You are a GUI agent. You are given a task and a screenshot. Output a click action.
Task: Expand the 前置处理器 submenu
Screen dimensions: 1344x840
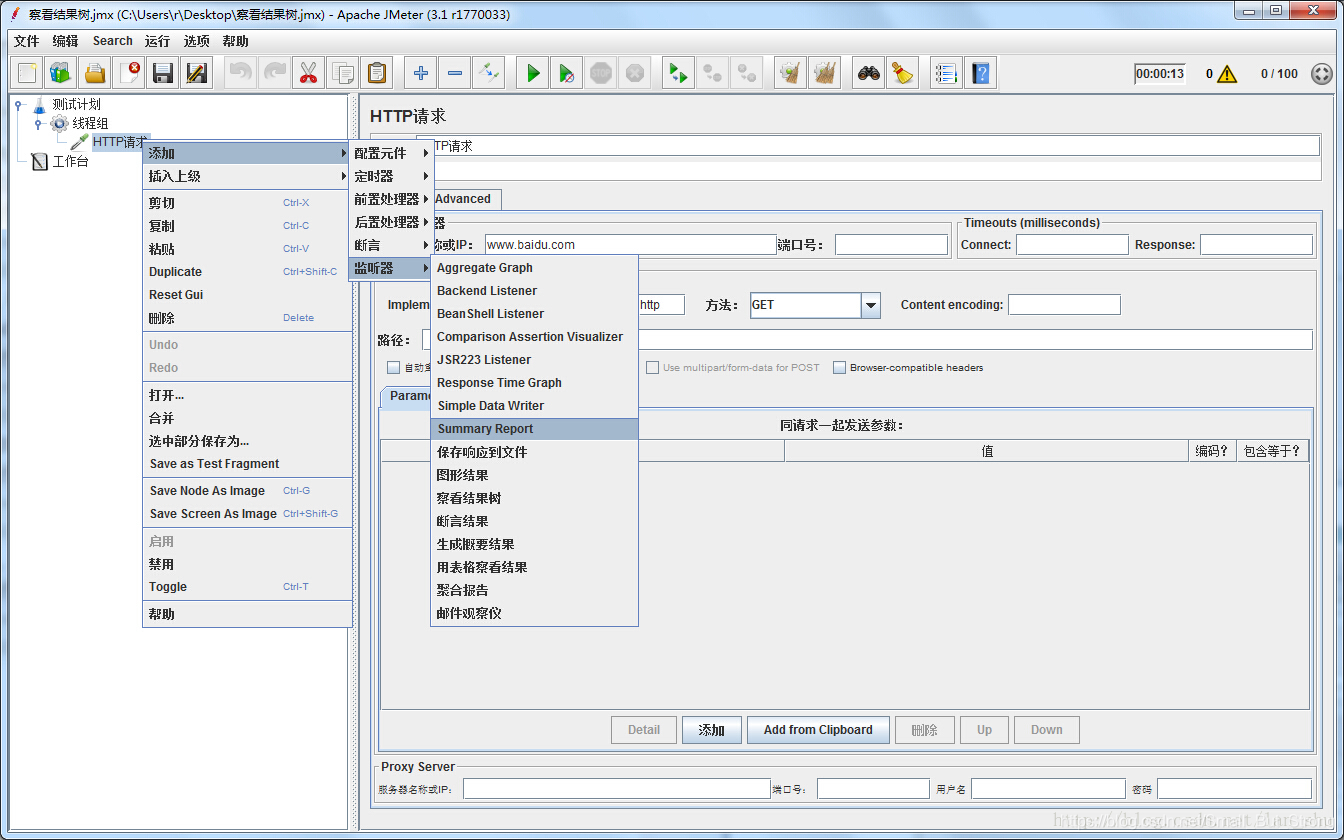(x=391, y=199)
